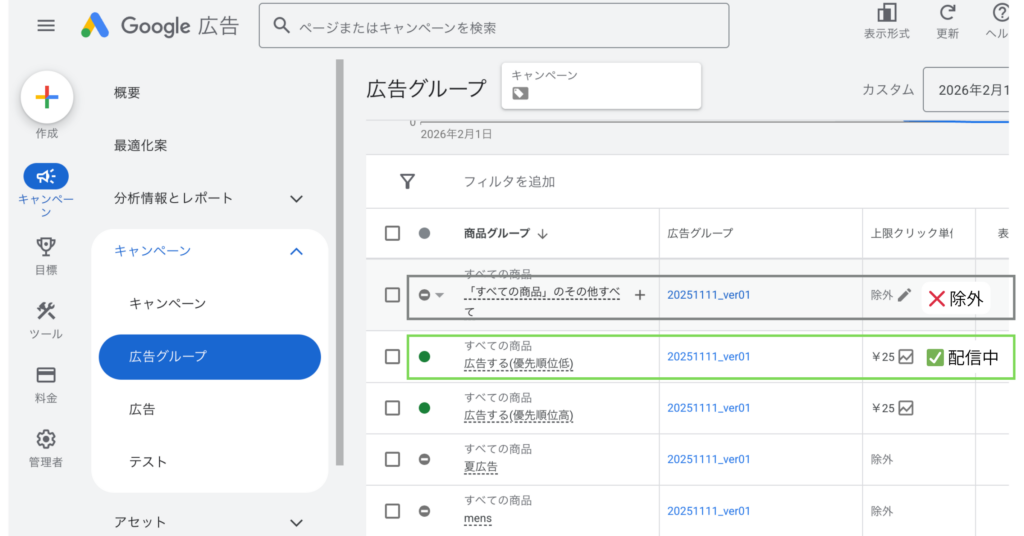The image size is (1024, 536).
Task: Open the 管理者 gear icon
Action: (46, 439)
